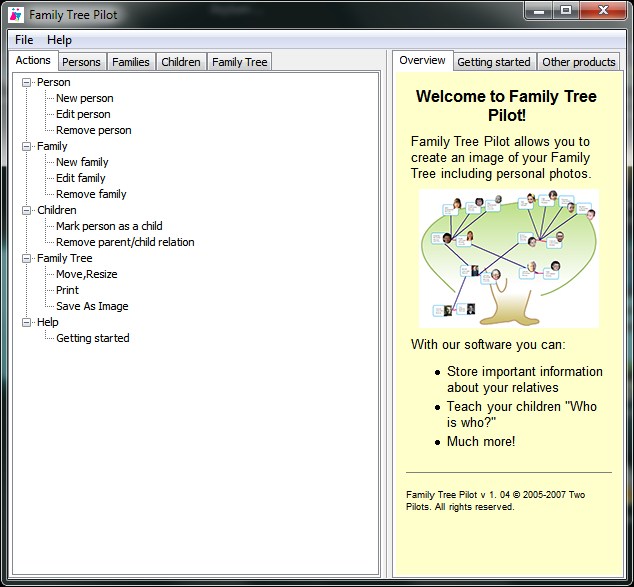Open the Getting started tab

click(x=494, y=62)
